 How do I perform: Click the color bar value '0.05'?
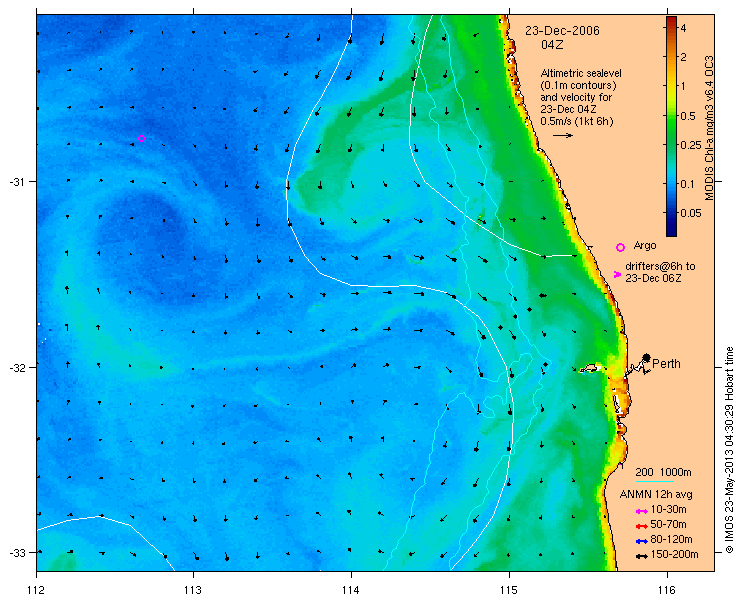tap(690, 213)
